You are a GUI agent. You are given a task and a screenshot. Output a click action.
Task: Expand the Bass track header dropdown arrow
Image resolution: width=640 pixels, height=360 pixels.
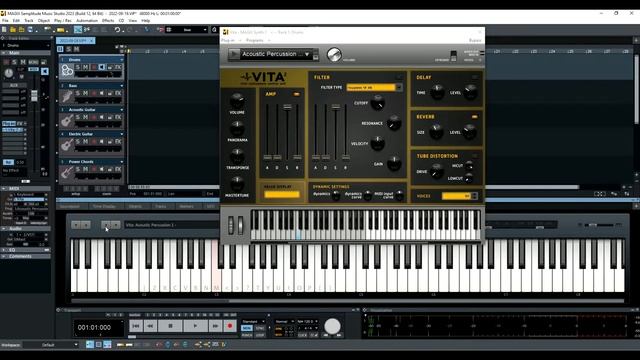(122, 86)
